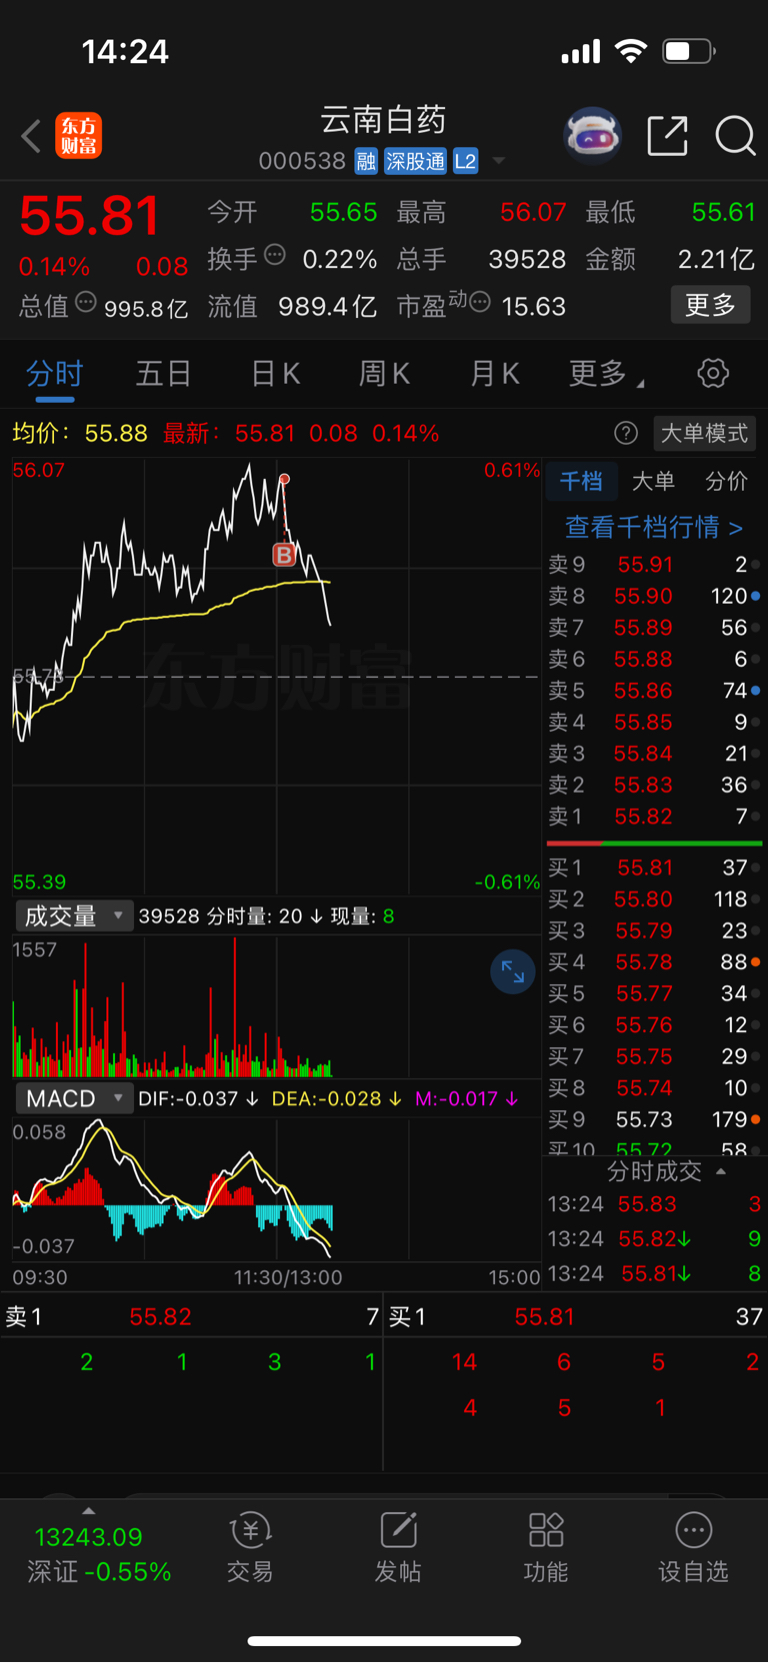Tap the 深股通 badge
This screenshot has height=1663, width=768.
pos(415,161)
